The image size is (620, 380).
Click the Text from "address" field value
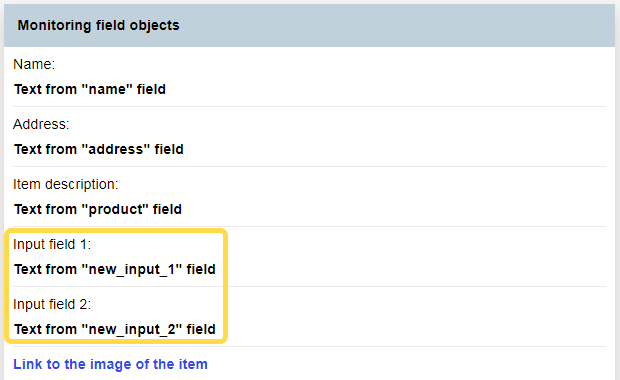point(99,149)
